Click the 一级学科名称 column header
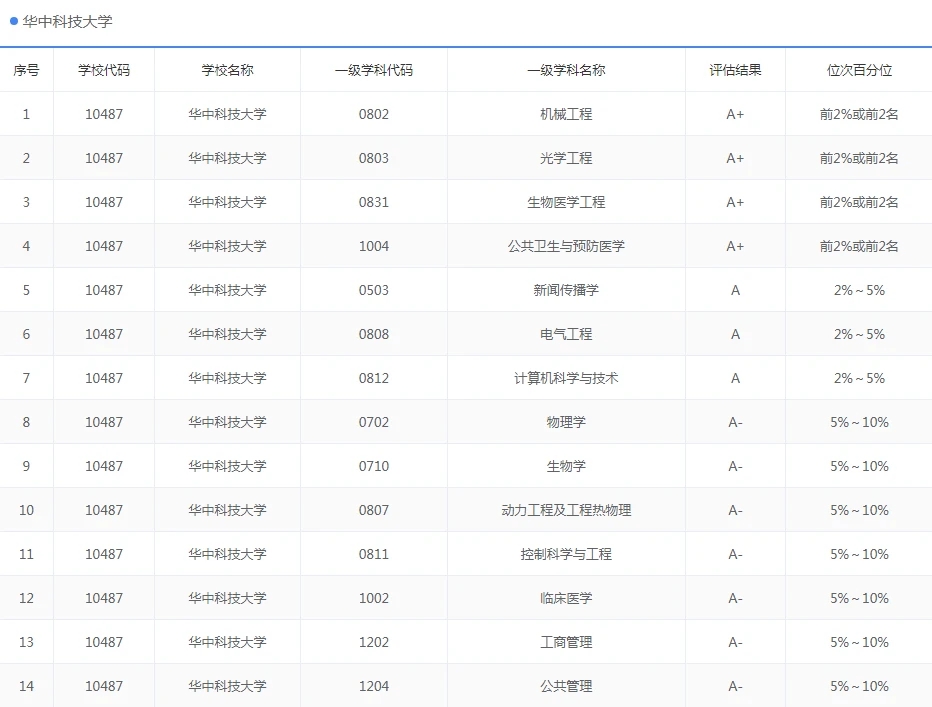 tap(566, 70)
